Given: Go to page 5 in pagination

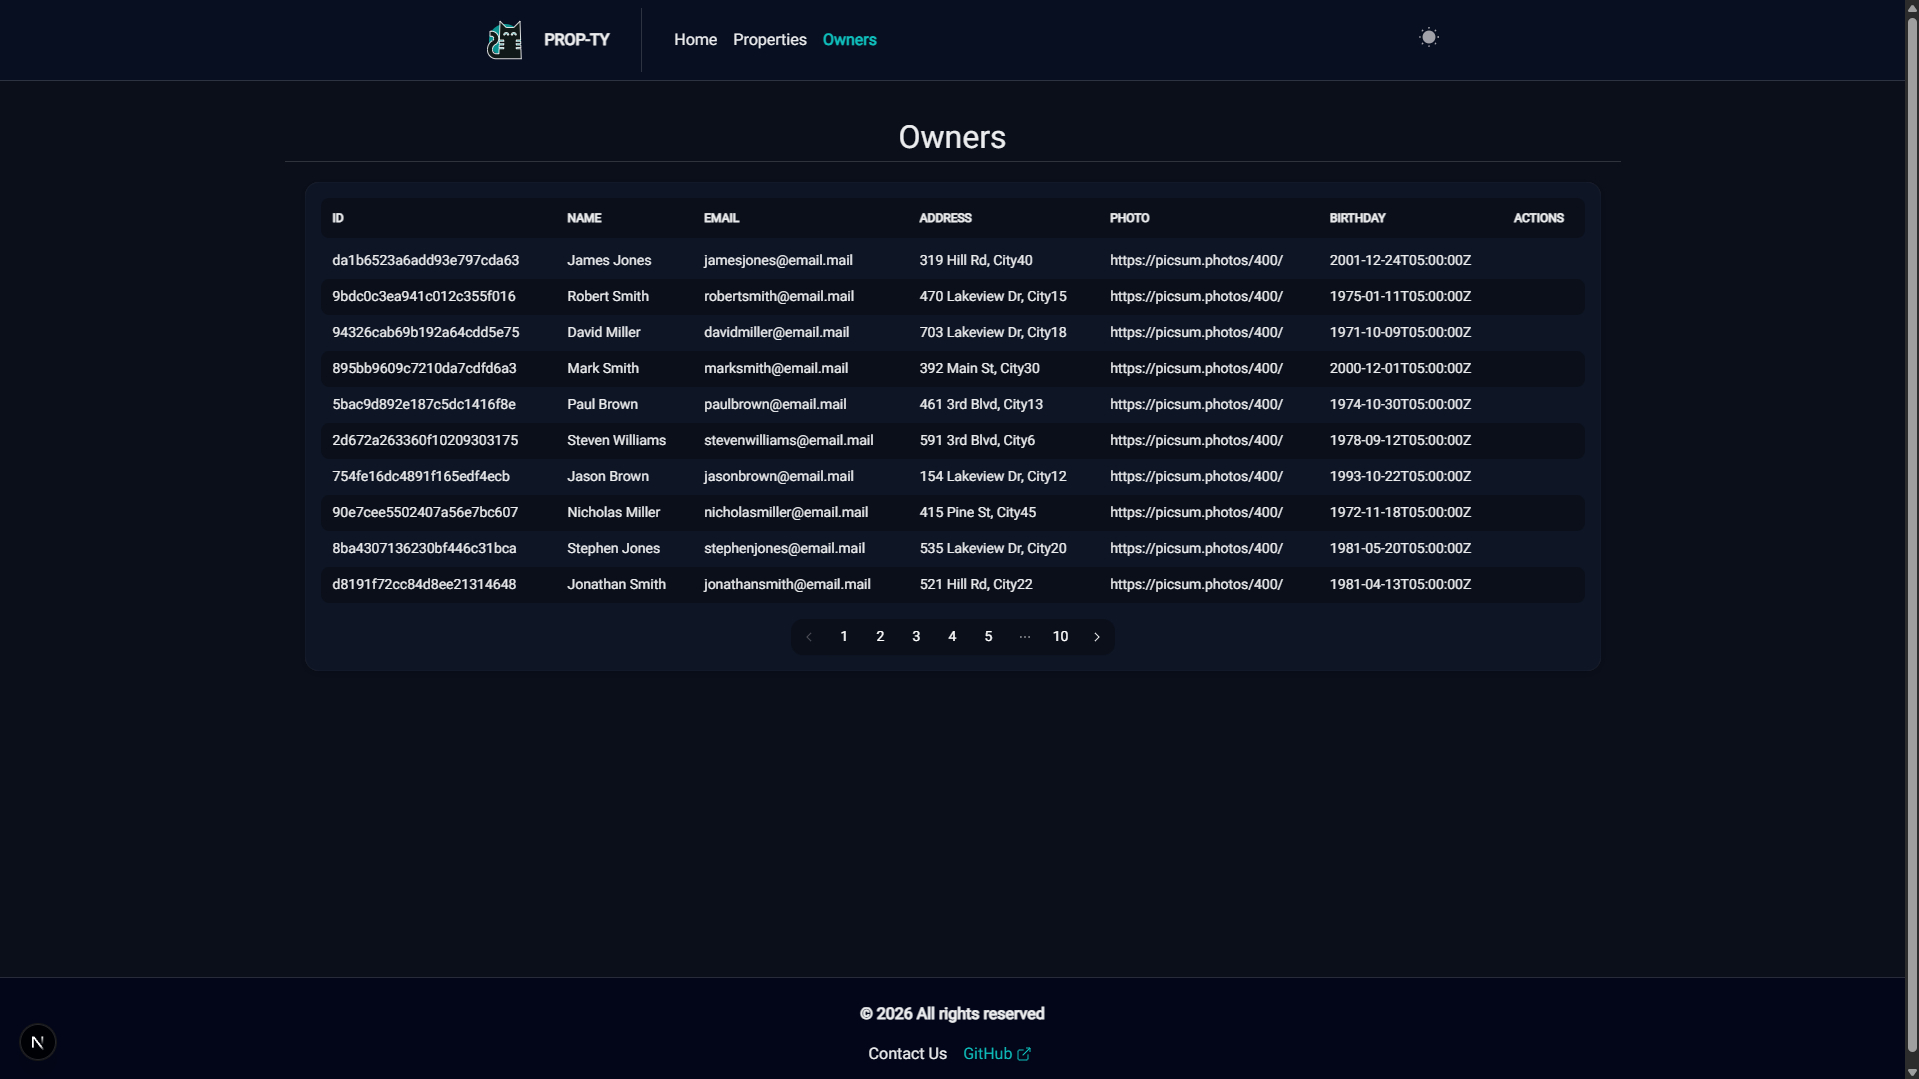Looking at the screenshot, I should pos(988,637).
